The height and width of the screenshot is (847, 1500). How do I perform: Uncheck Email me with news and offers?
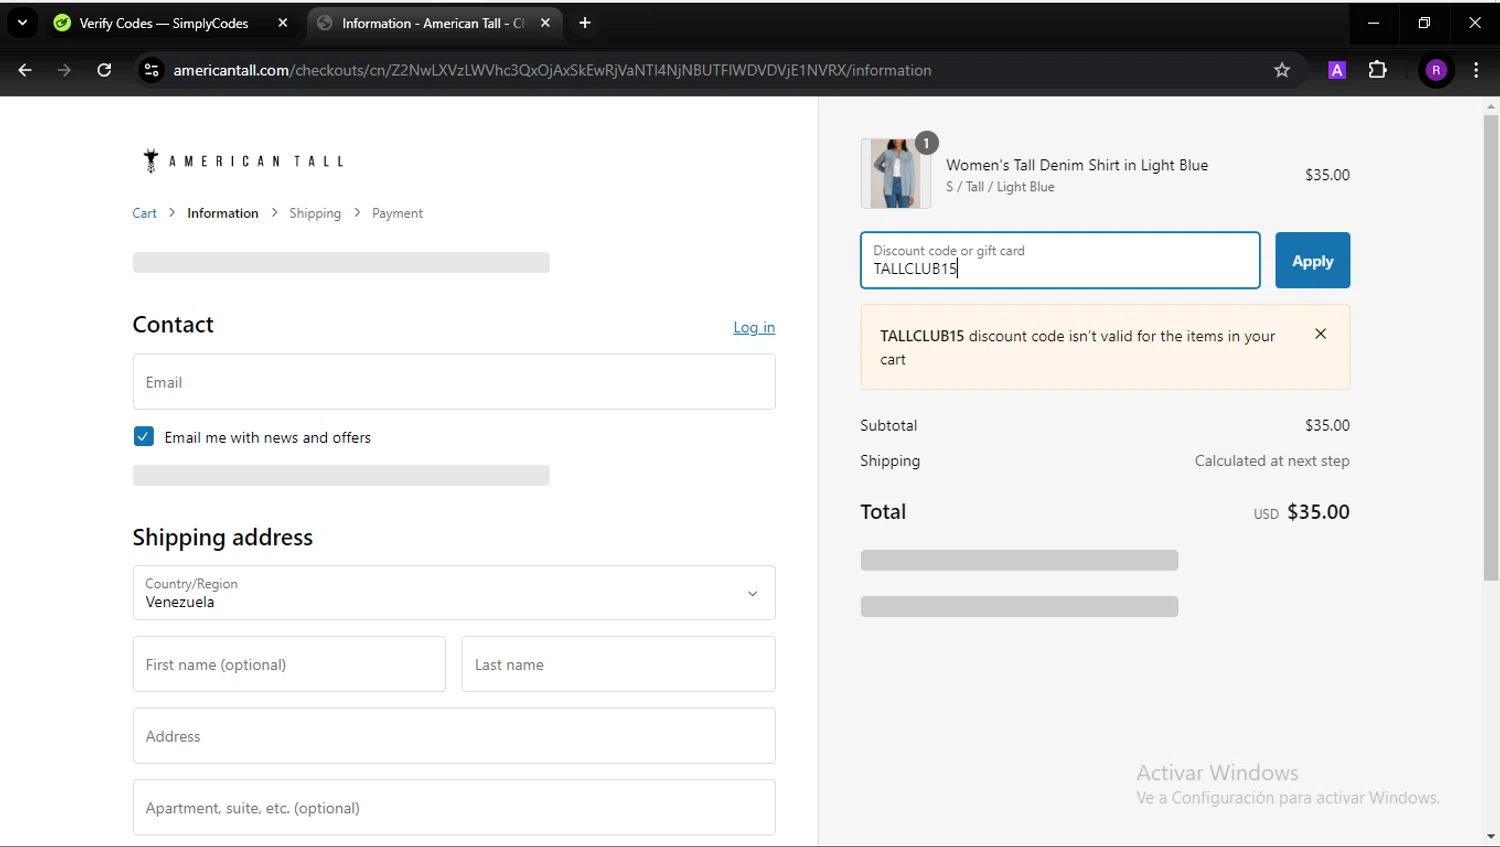pos(144,437)
